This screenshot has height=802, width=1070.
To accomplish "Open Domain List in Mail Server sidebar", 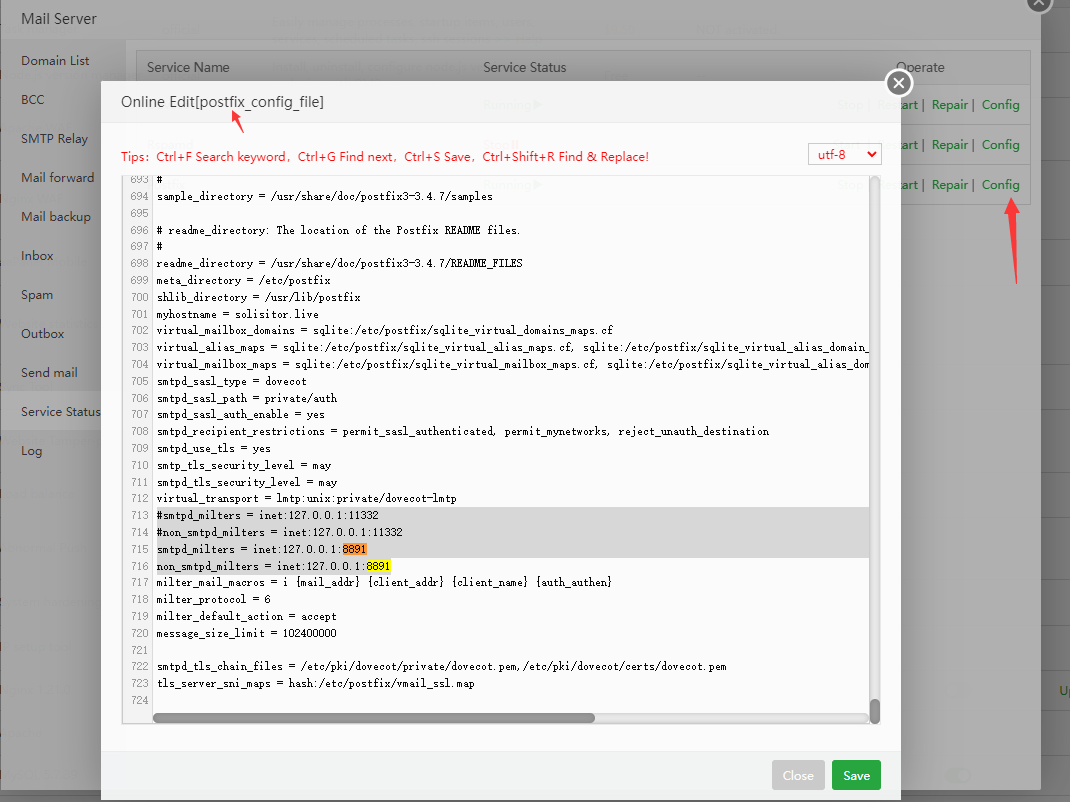I will [x=55, y=61].
